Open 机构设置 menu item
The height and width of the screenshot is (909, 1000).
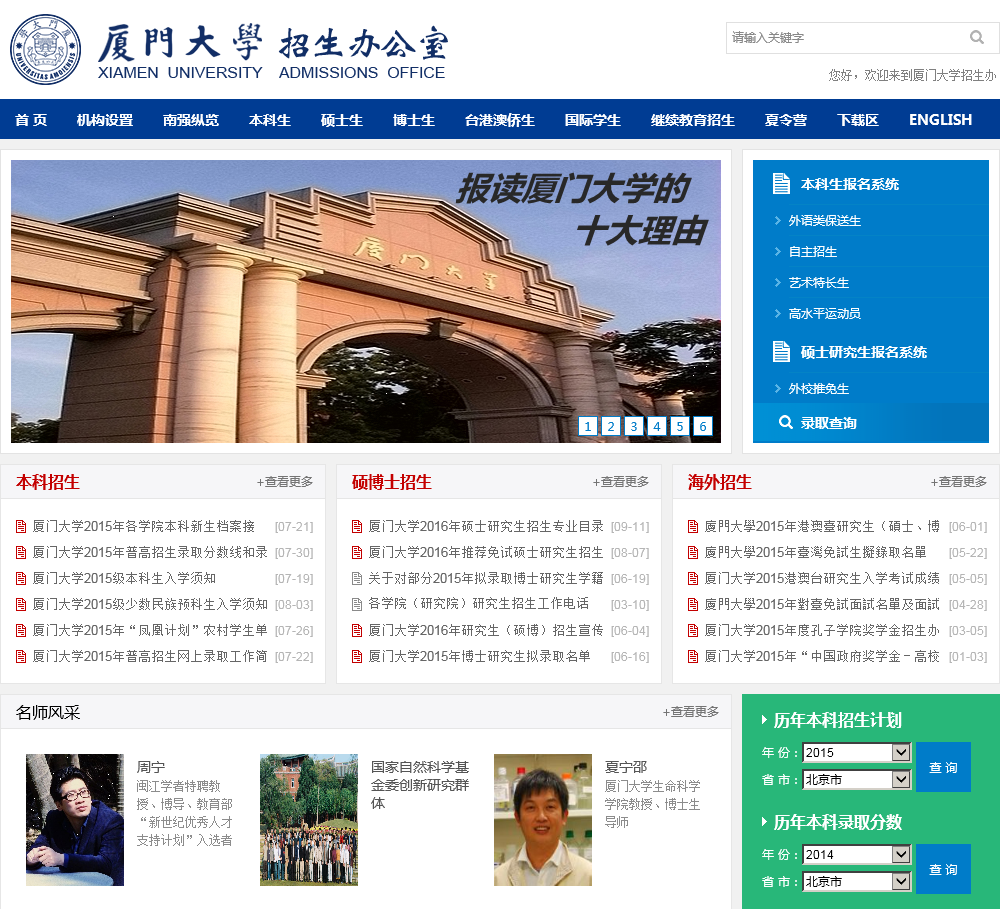105,120
